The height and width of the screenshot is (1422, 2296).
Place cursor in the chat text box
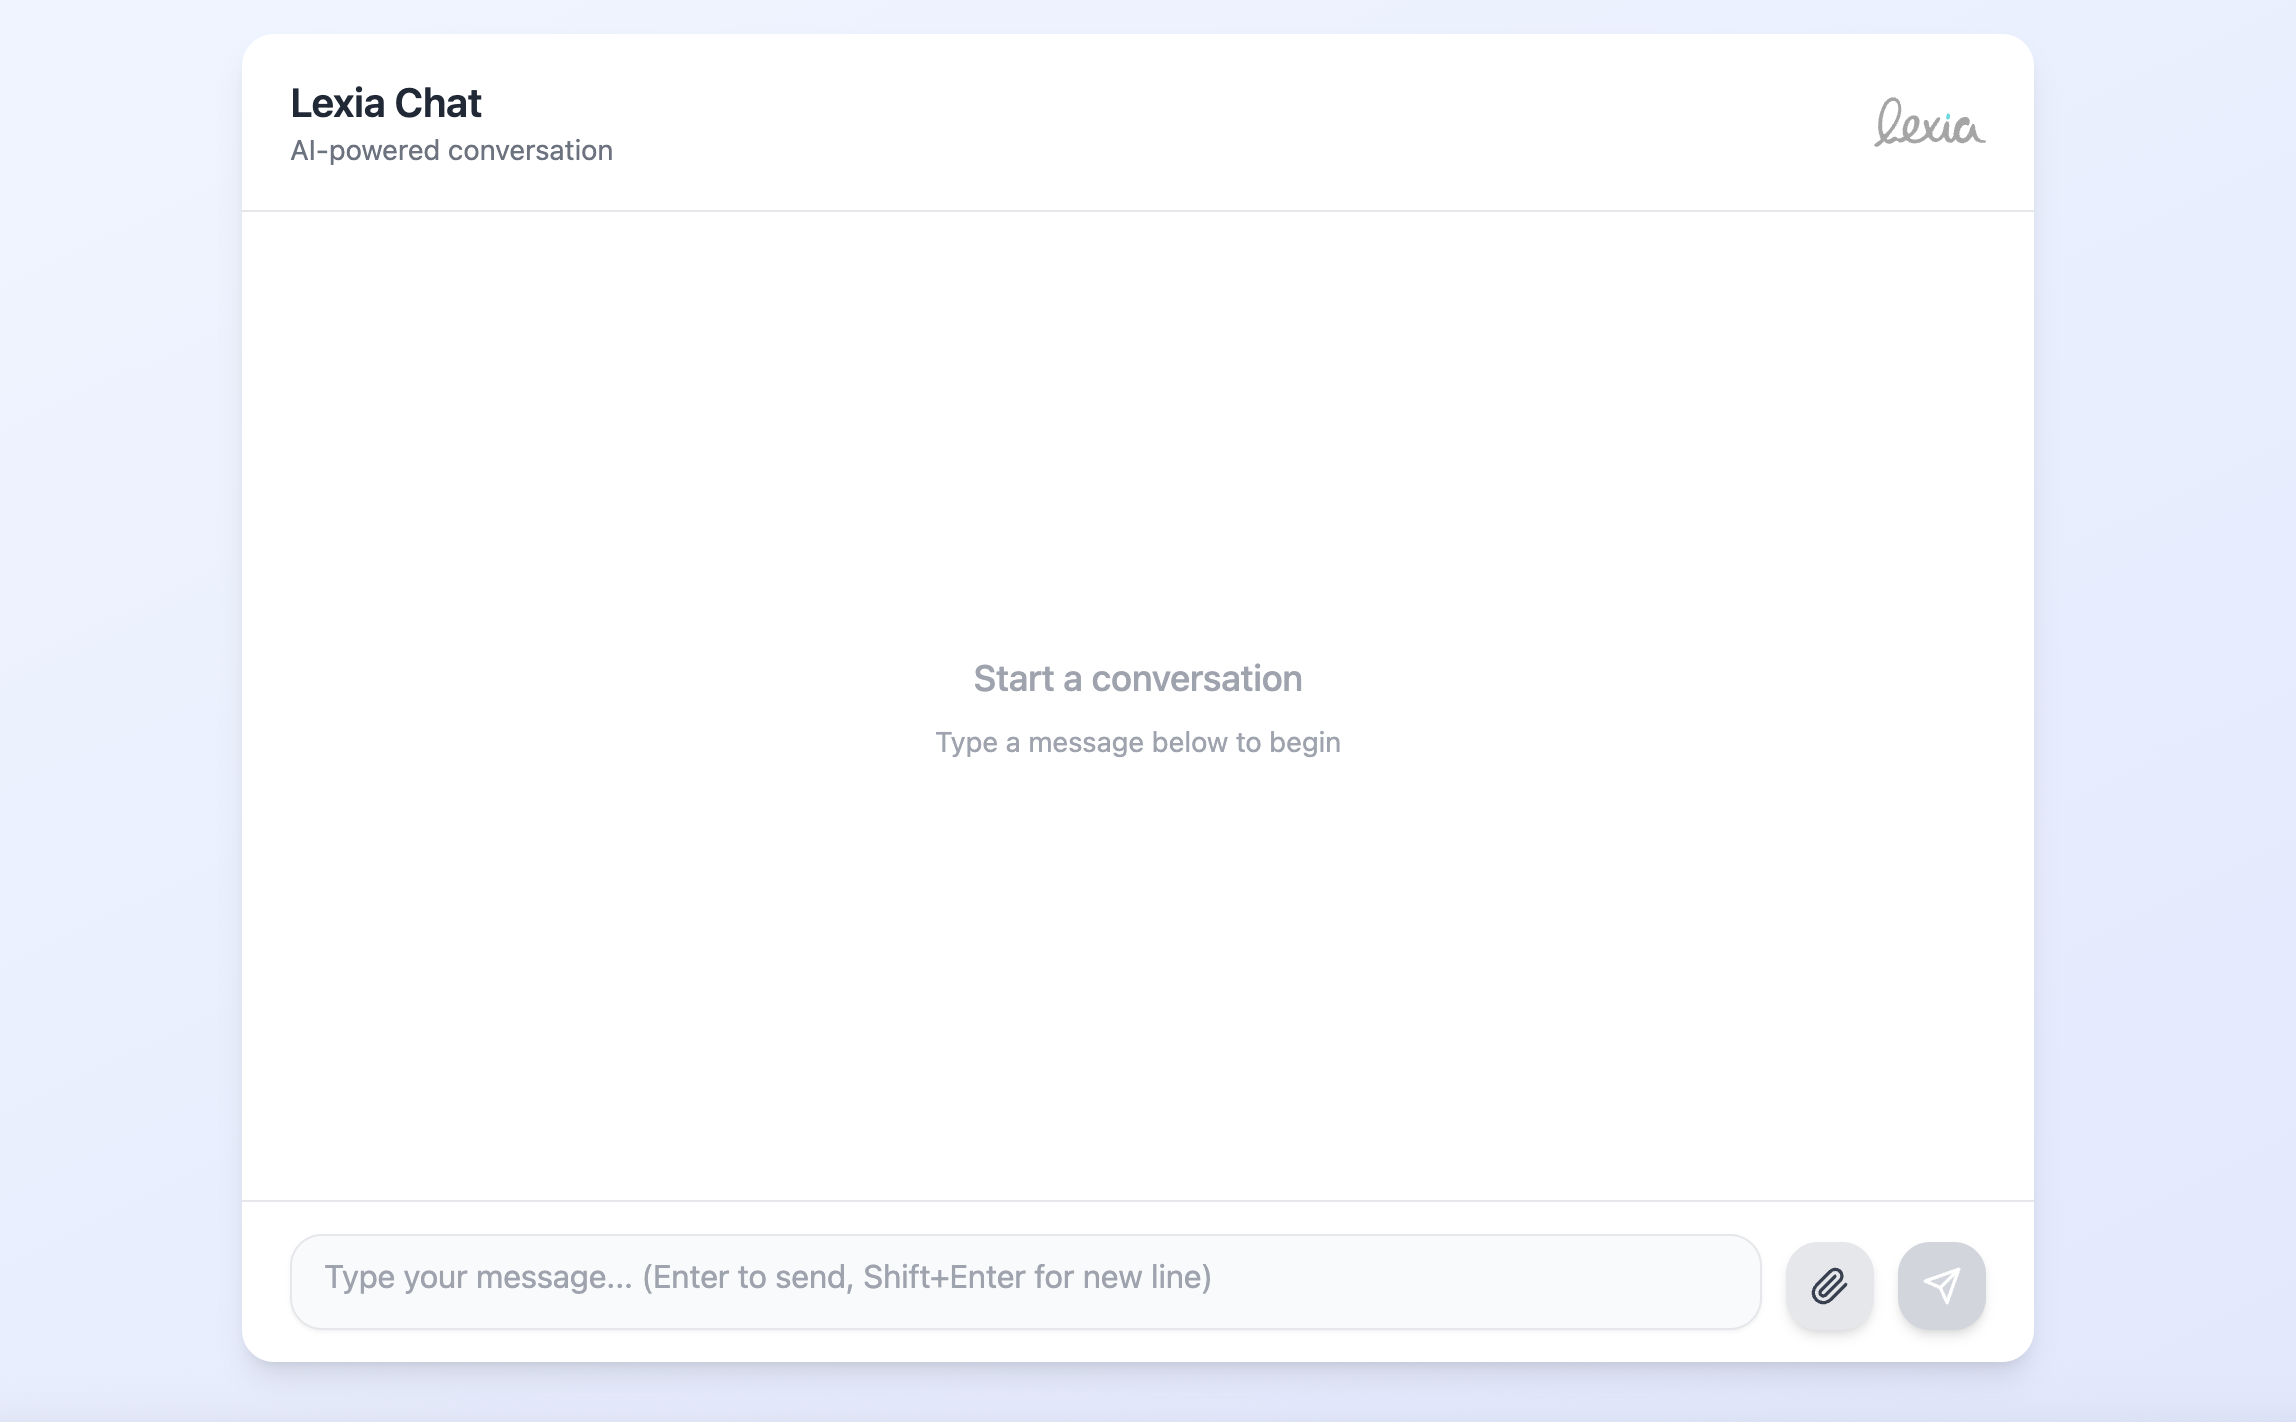tap(1025, 1281)
